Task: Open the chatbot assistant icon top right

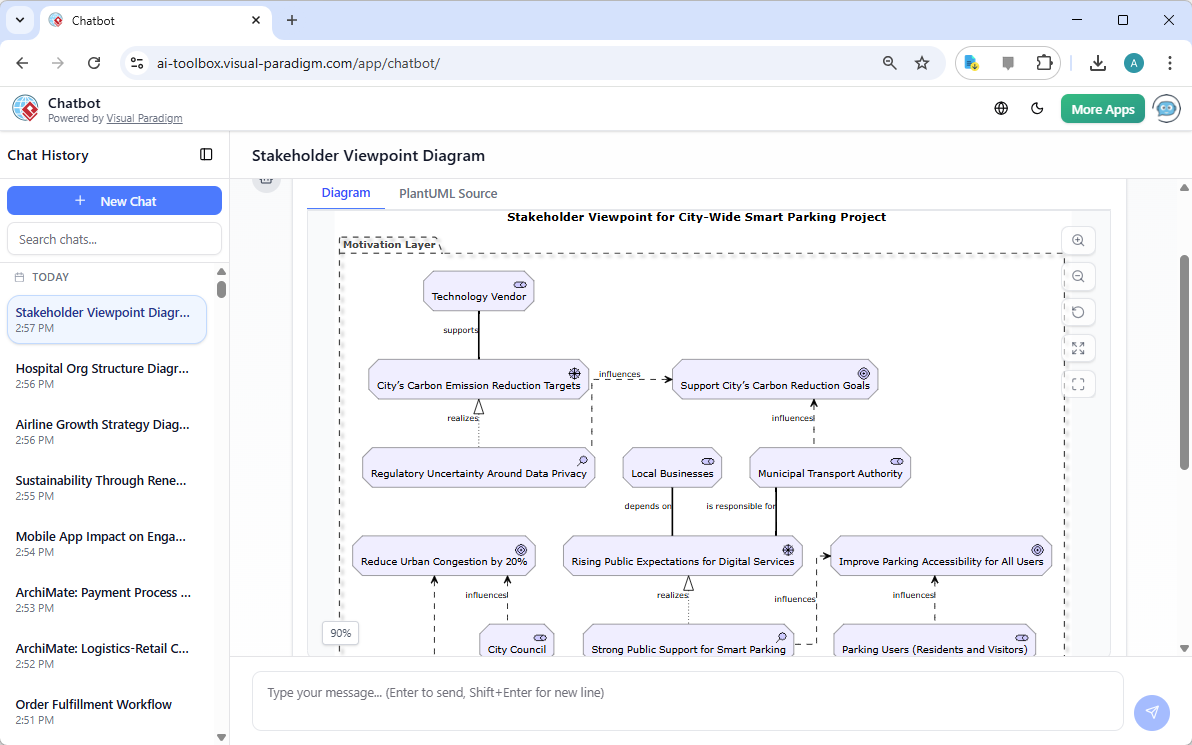Action: click(1166, 108)
